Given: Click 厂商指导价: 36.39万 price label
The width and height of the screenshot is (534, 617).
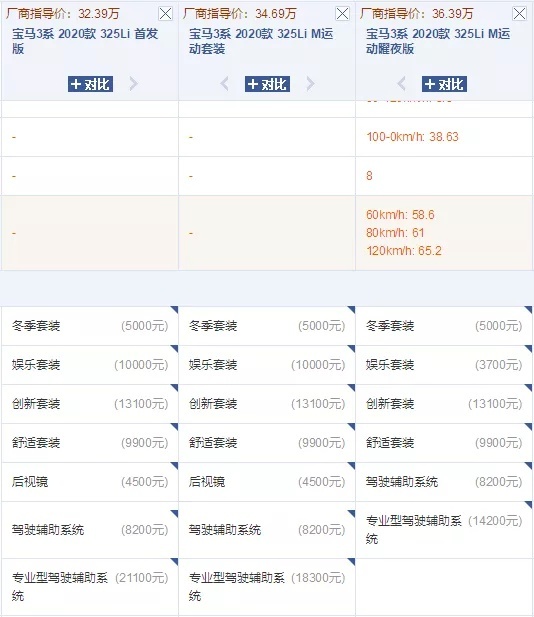Looking at the screenshot, I should [x=417, y=14].
